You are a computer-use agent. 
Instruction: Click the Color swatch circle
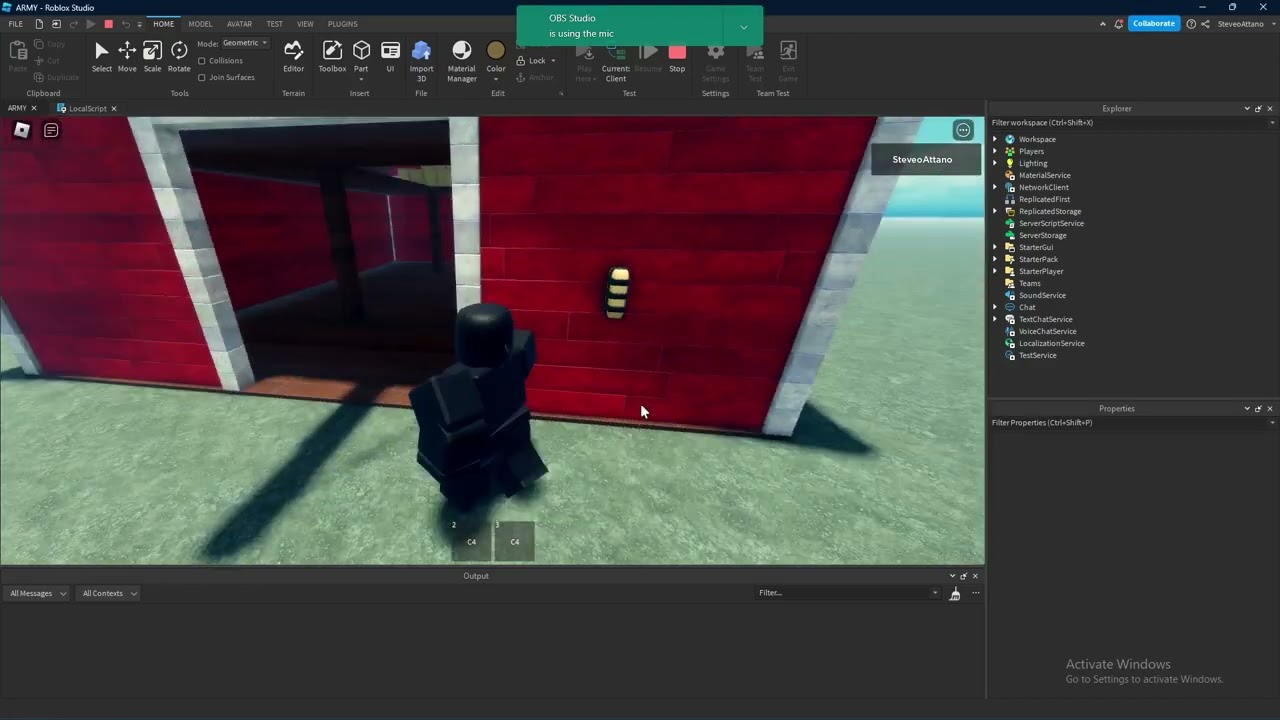[496, 51]
